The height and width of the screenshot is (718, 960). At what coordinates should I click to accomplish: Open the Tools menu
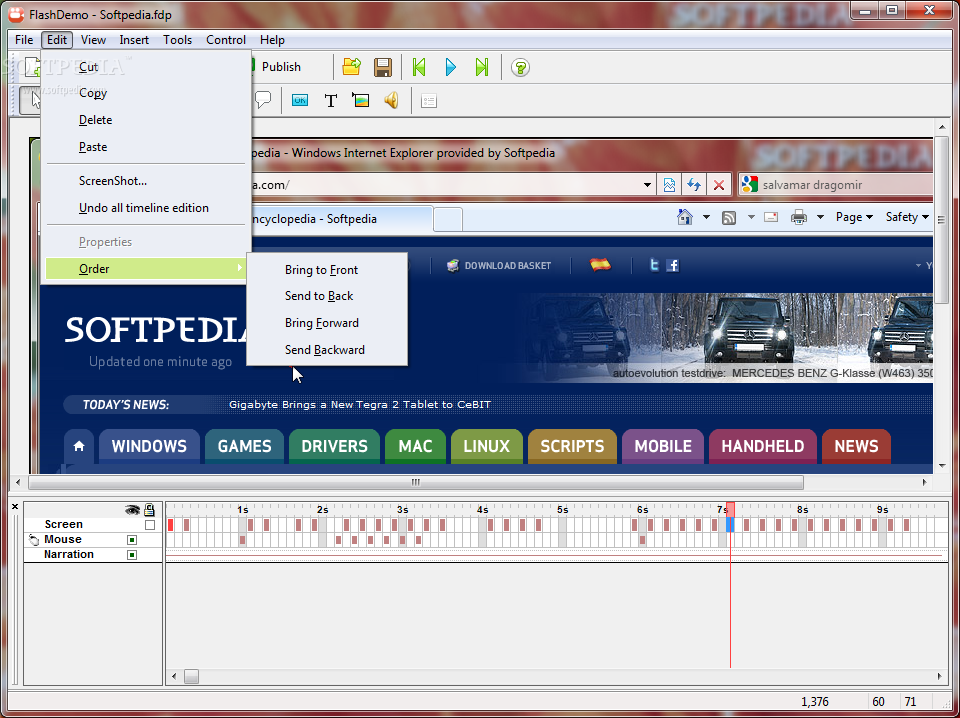(x=178, y=40)
